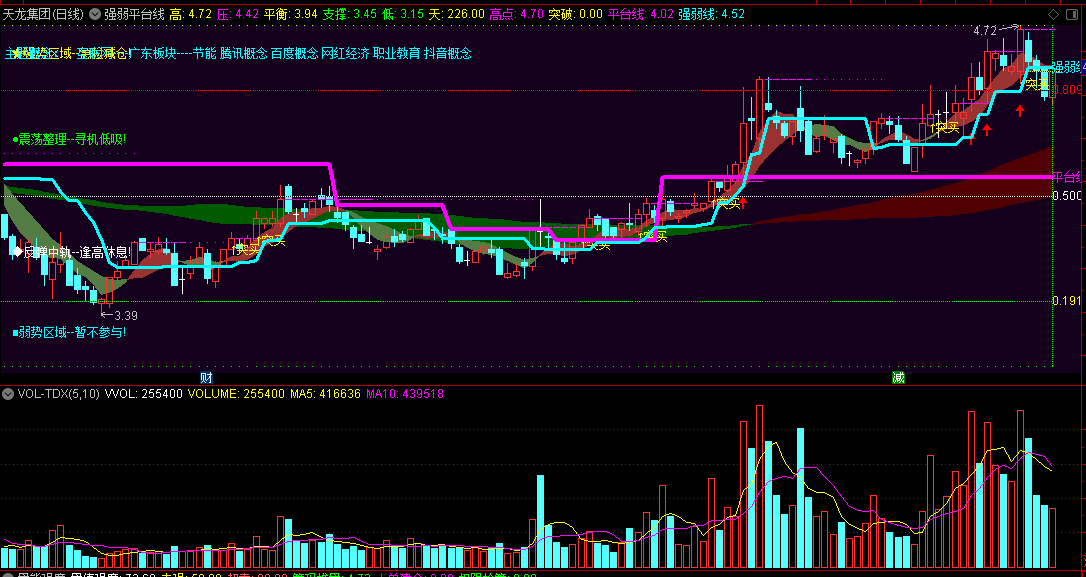
Task: Click the magenta 平台线 label at right edge
Action: (1068, 177)
